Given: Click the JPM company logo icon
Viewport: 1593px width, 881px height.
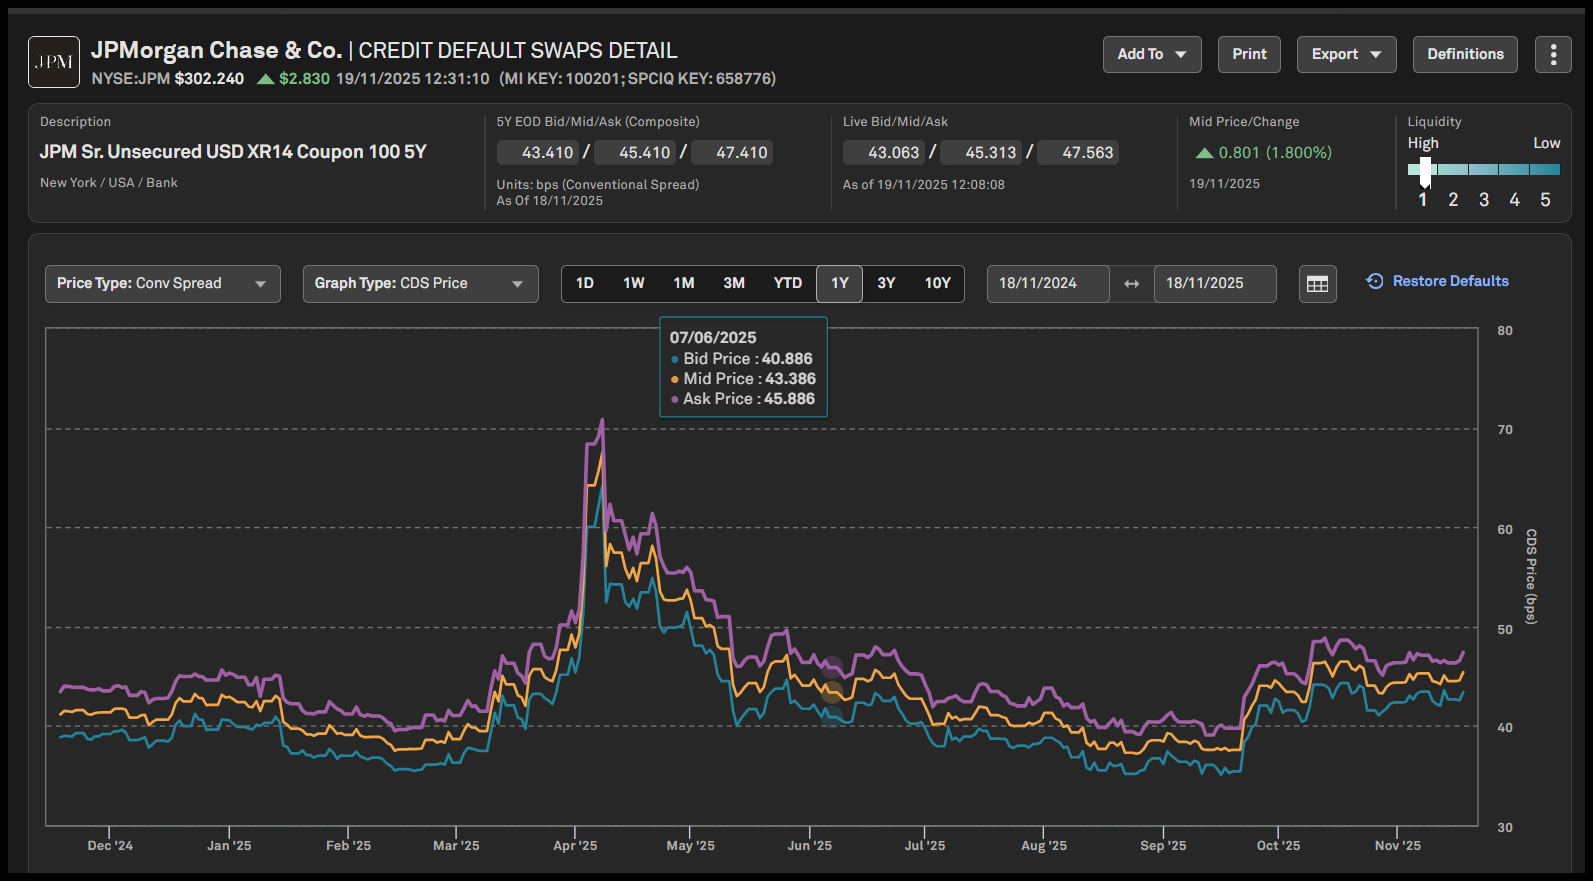Looking at the screenshot, I should click(x=54, y=62).
